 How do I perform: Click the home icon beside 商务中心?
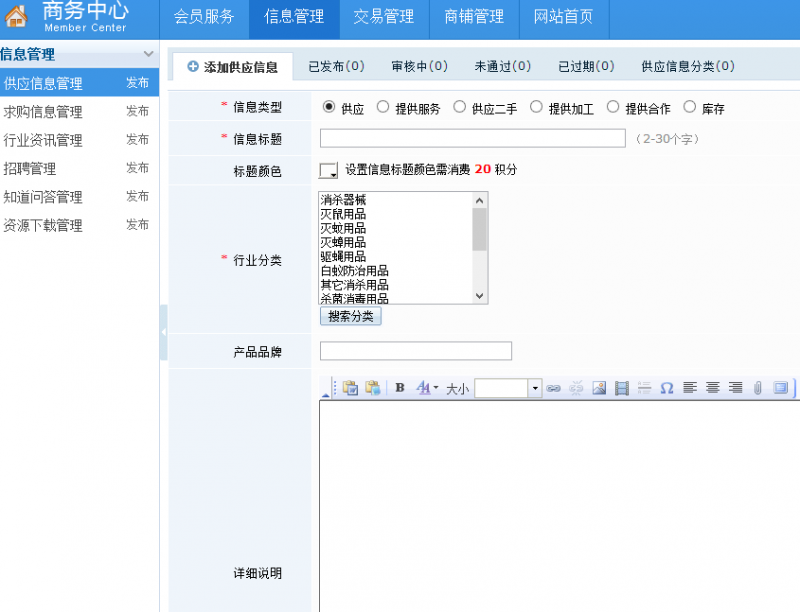(17, 17)
